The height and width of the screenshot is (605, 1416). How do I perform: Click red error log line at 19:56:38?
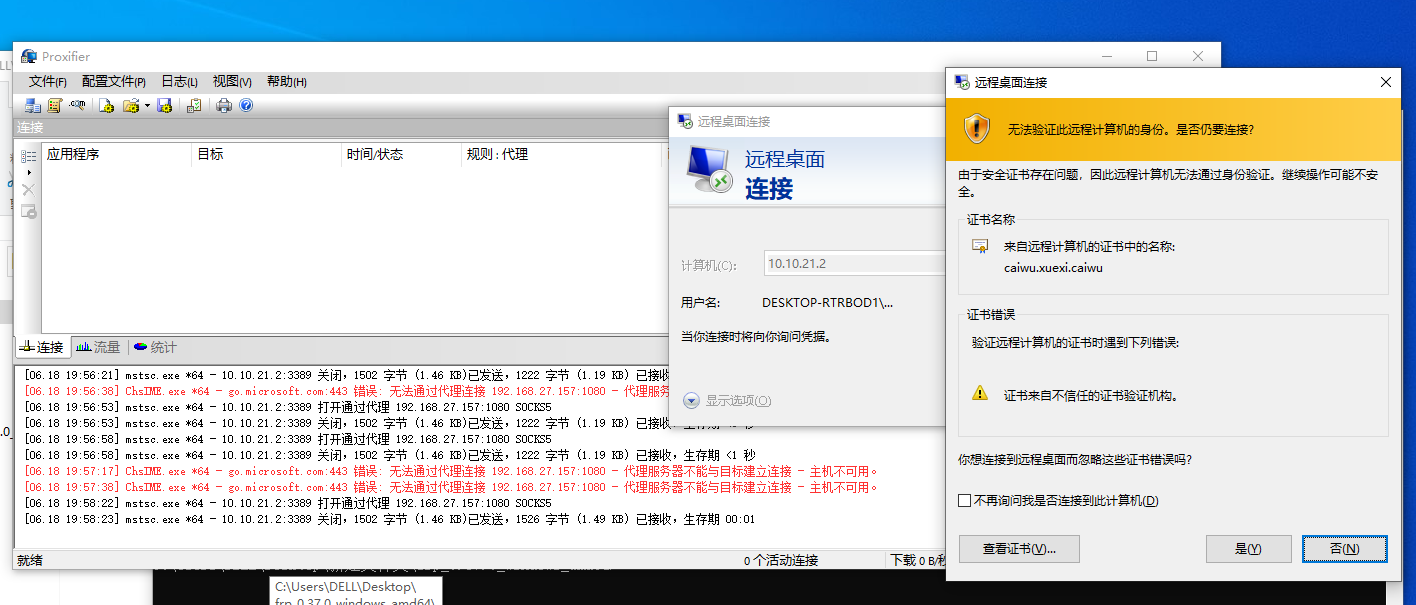(x=345, y=391)
